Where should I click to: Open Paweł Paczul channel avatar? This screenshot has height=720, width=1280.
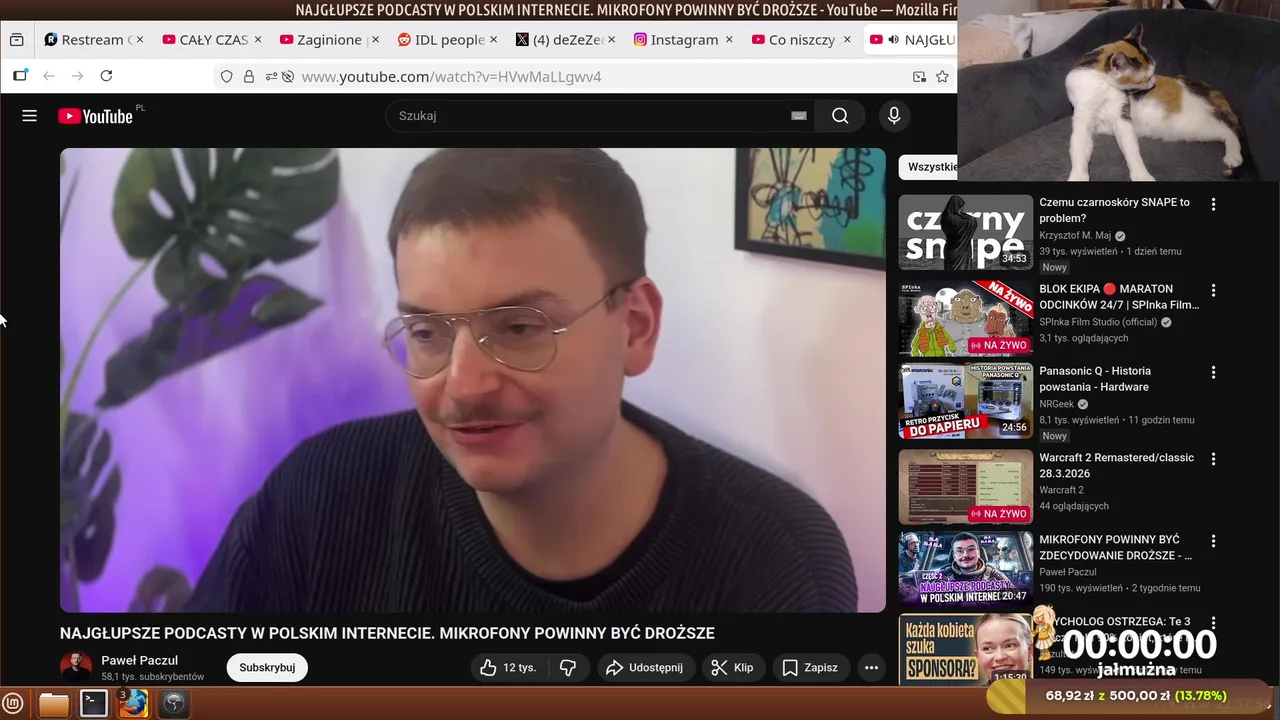pyautogui.click(x=76, y=668)
